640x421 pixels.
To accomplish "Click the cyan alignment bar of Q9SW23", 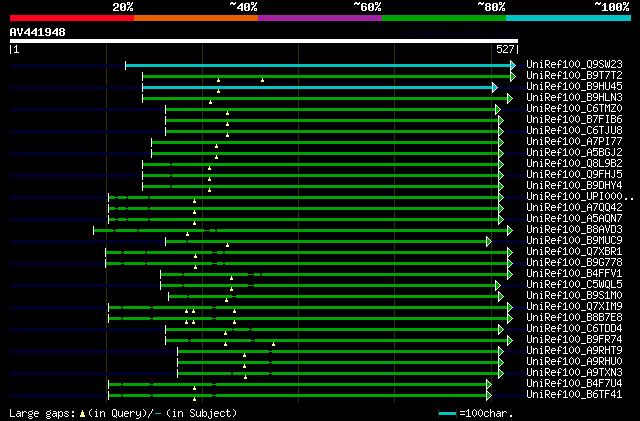I will pos(318,65).
